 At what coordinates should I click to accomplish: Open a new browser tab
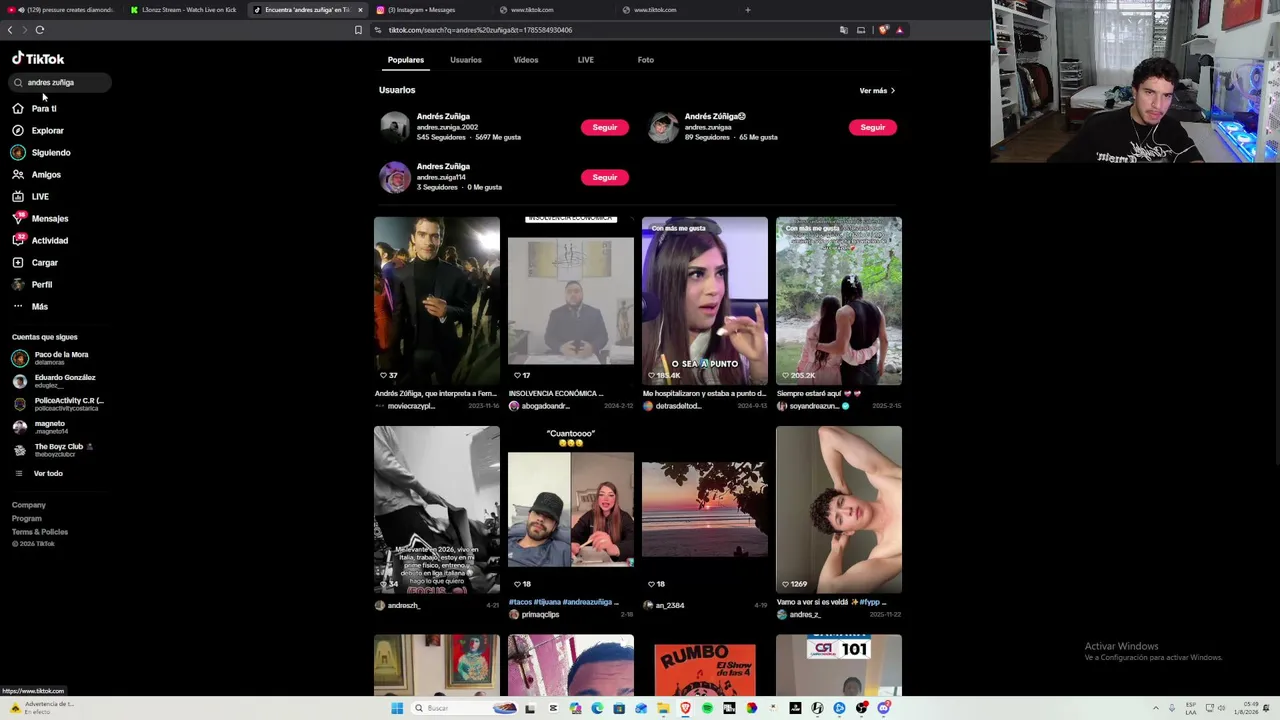pyautogui.click(x=748, y=10)
